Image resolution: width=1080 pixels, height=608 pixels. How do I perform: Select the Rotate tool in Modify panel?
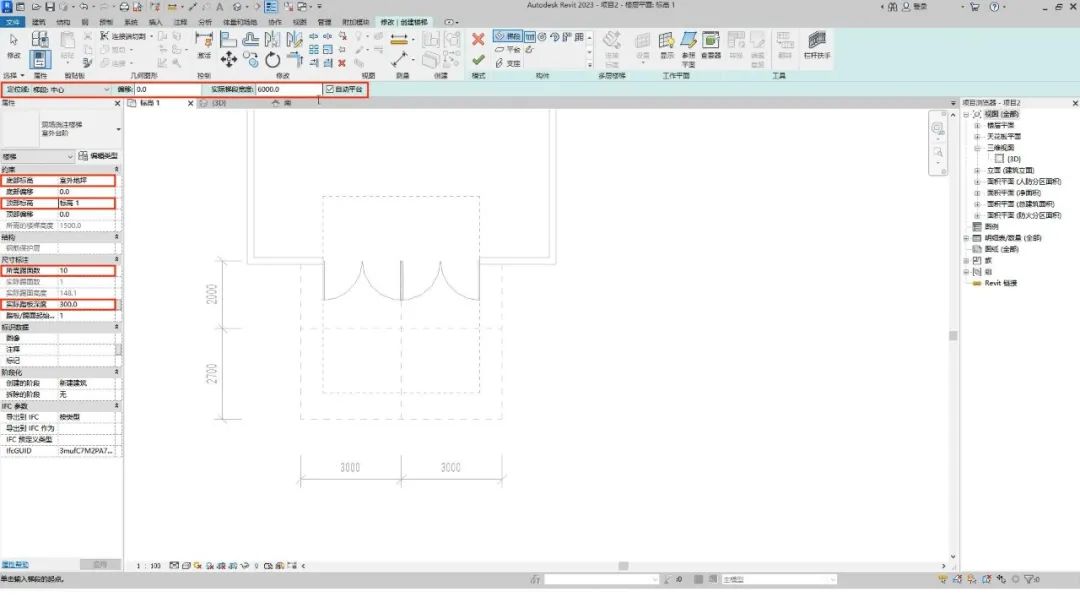(x=273, y=60)
